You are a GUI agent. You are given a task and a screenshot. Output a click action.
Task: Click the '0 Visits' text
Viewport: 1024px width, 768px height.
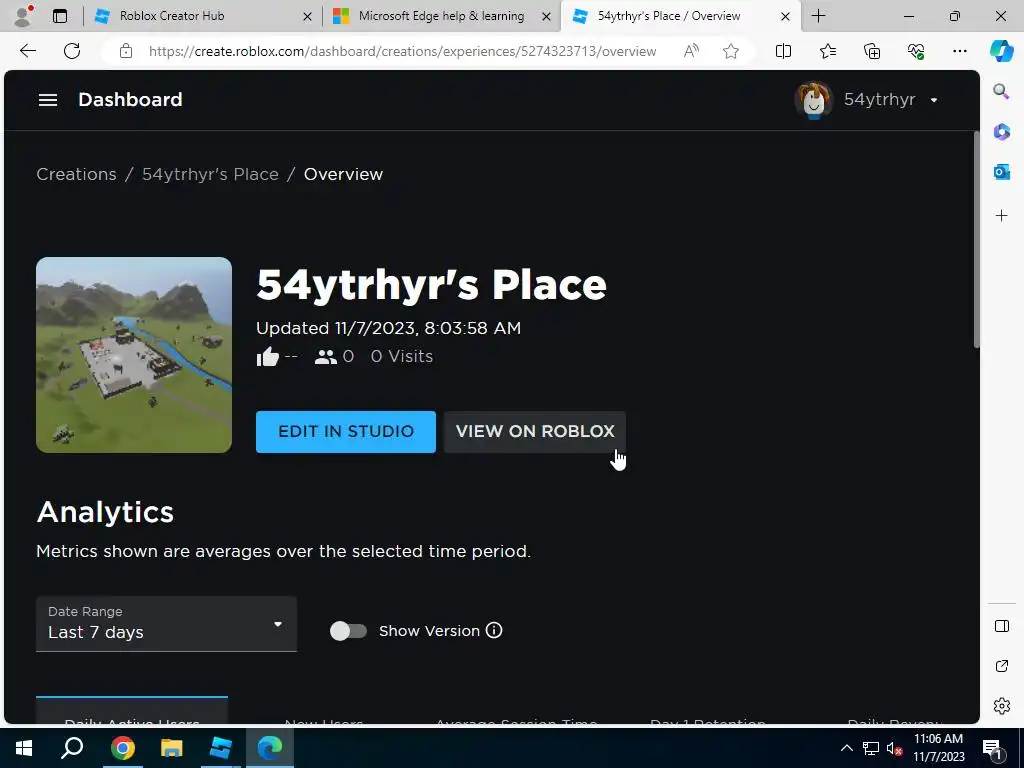click(402, 357)
